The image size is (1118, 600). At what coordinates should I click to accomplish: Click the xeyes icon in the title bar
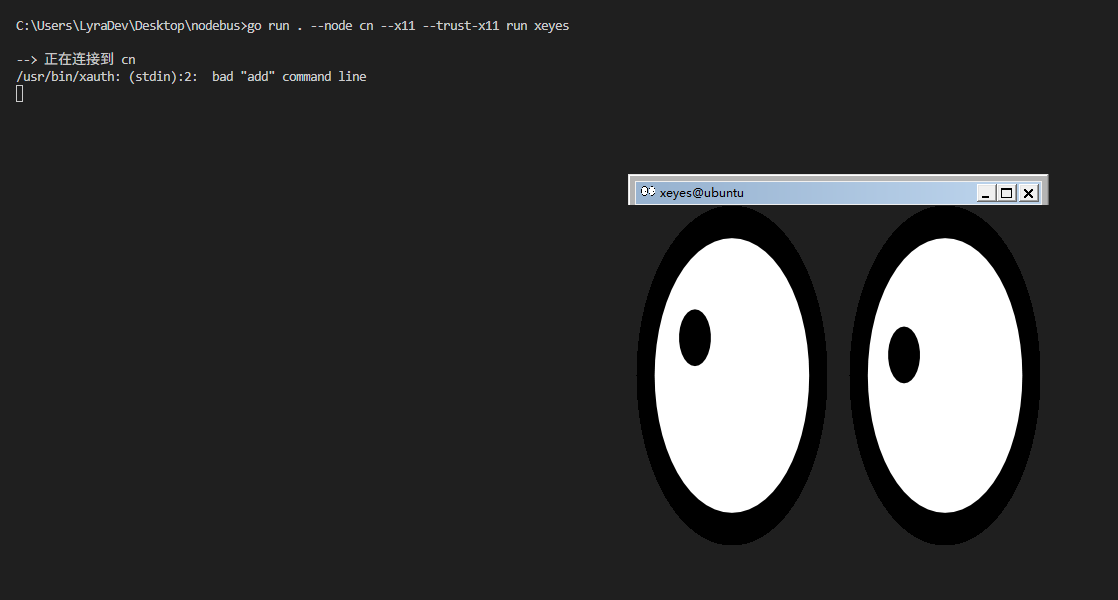[647, 192]
